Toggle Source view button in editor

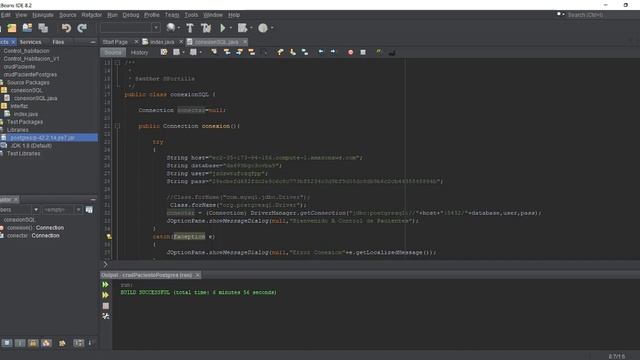click(x=113, y=52)
